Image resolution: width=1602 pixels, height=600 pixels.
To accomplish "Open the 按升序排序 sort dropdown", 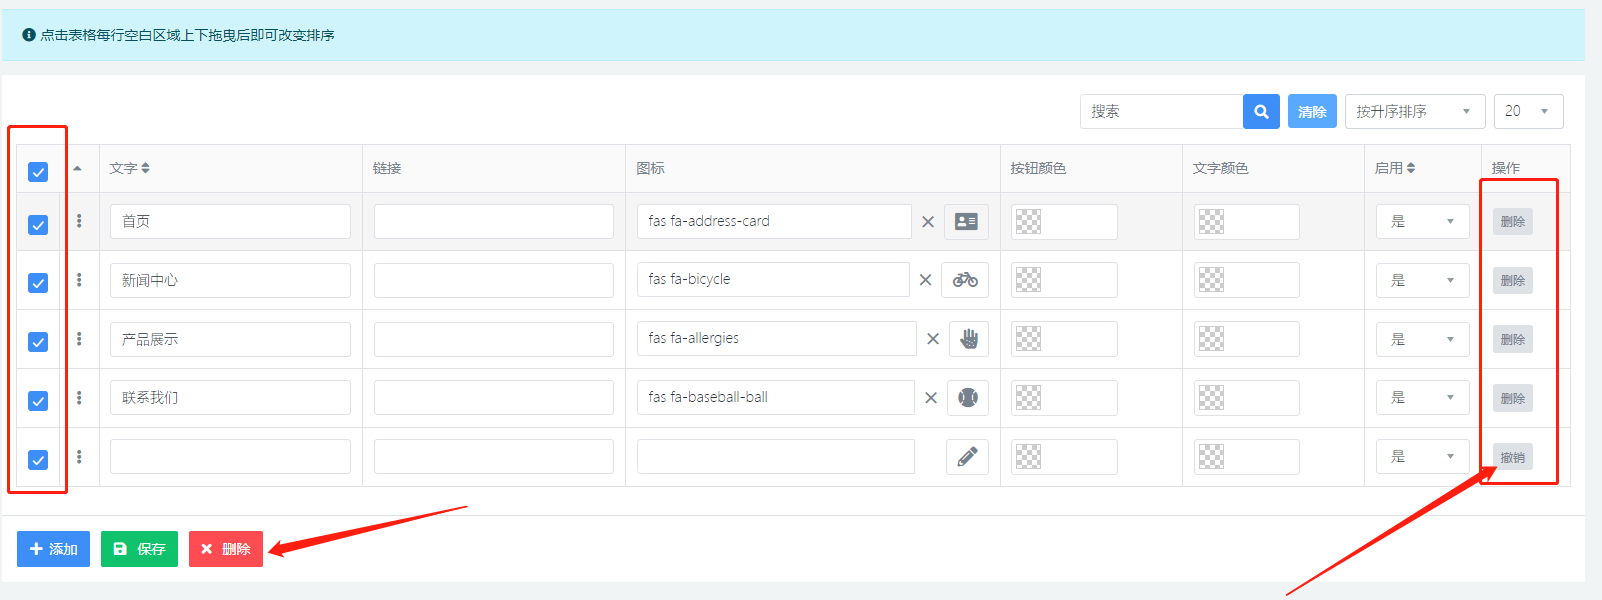I will [1414, 112].
